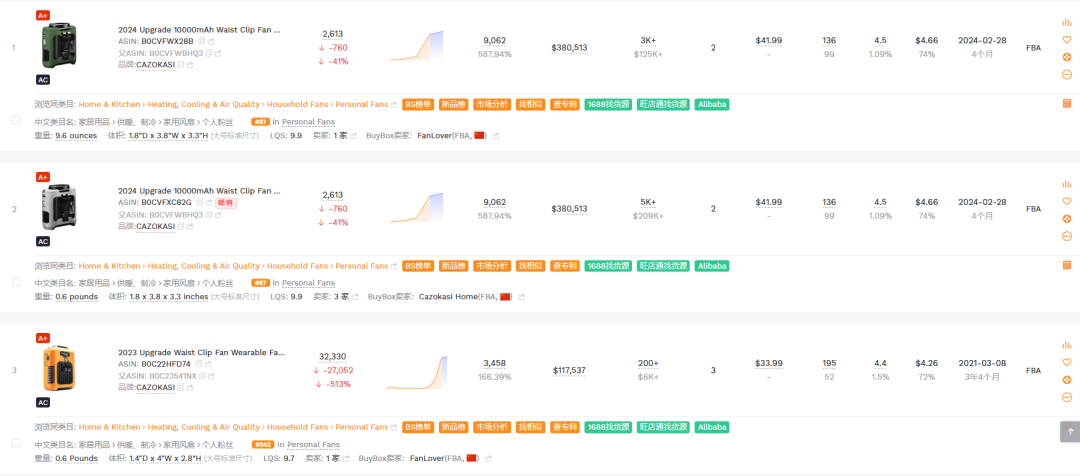Viewport: 1080px width, 476px height.
Task: Favorite the second product with heart icon
Action: pos(1066,201)
